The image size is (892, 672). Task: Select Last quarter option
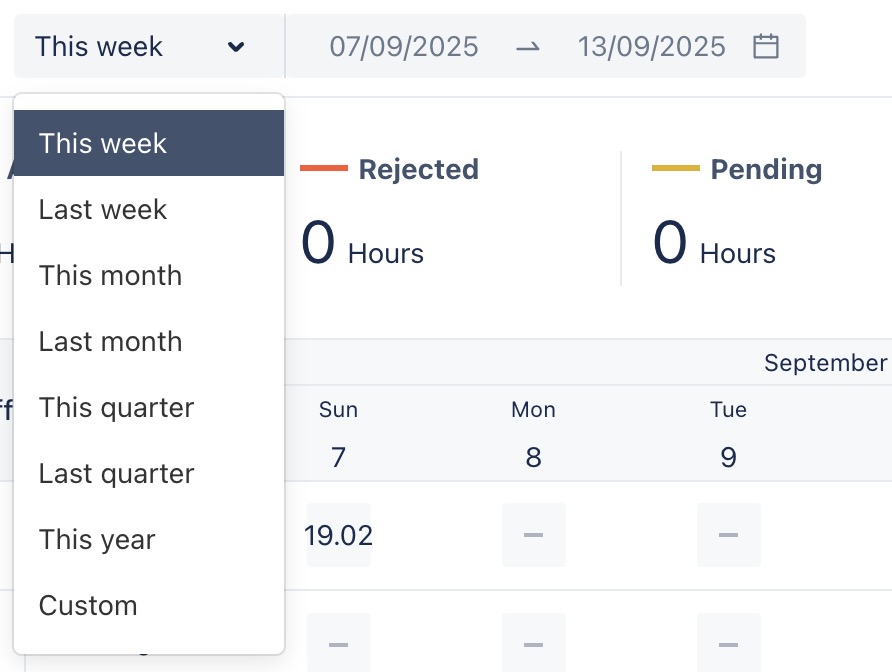coord(148,474)
